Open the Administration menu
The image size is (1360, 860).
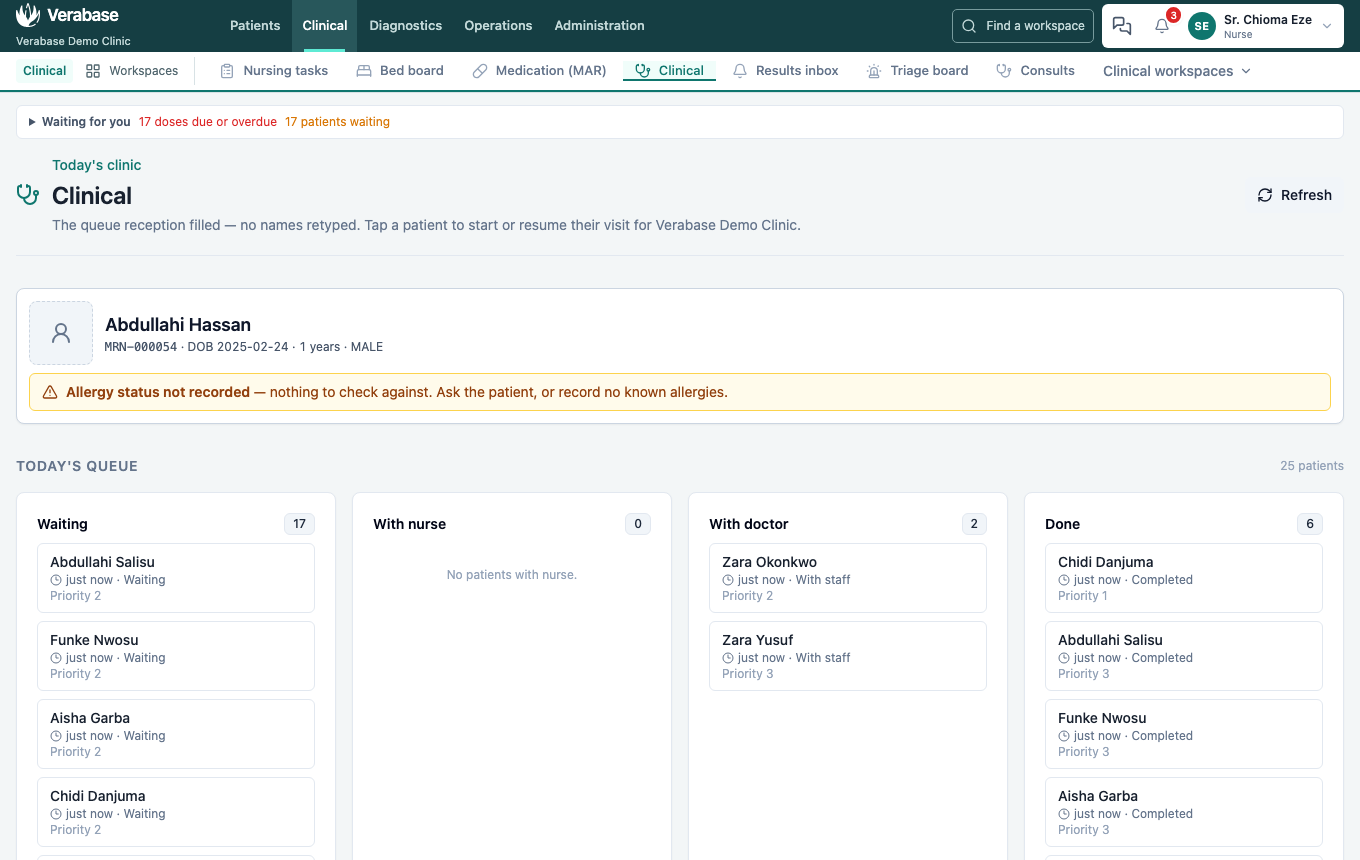pyautogui.click(x=599, y=26)
